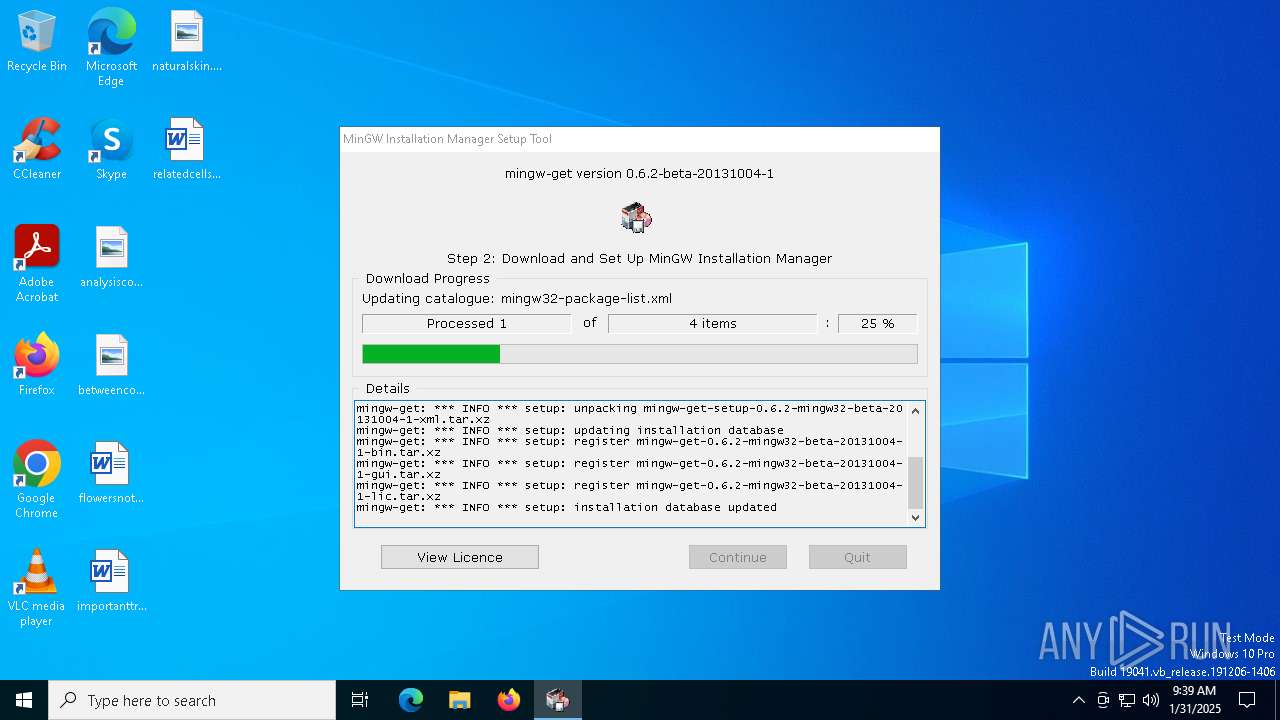The width and height of the screenshot is (1280, 720).
Task: Open the notification center
Action: click(1247, 700)
